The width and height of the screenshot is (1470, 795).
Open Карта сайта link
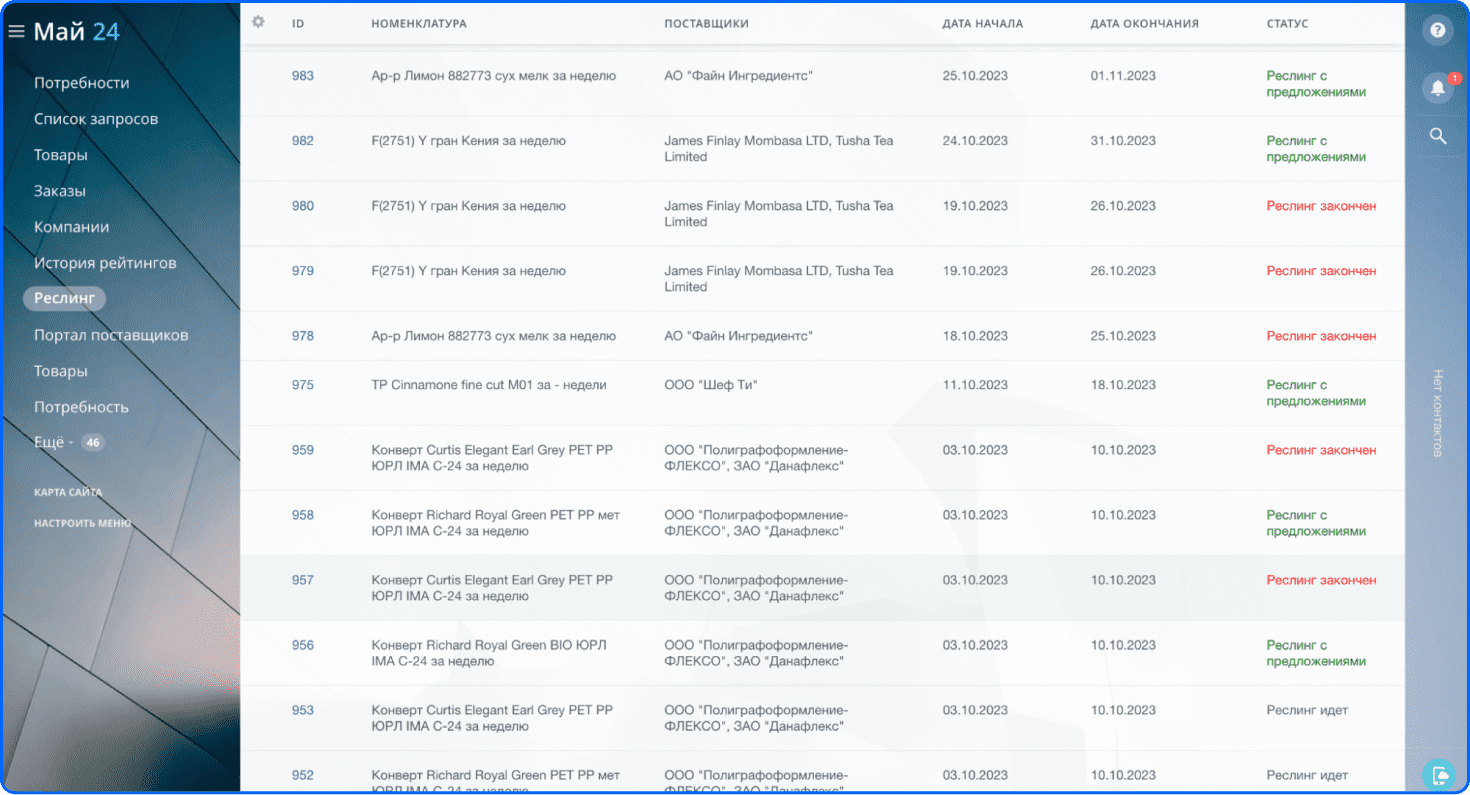coord(68,492)
